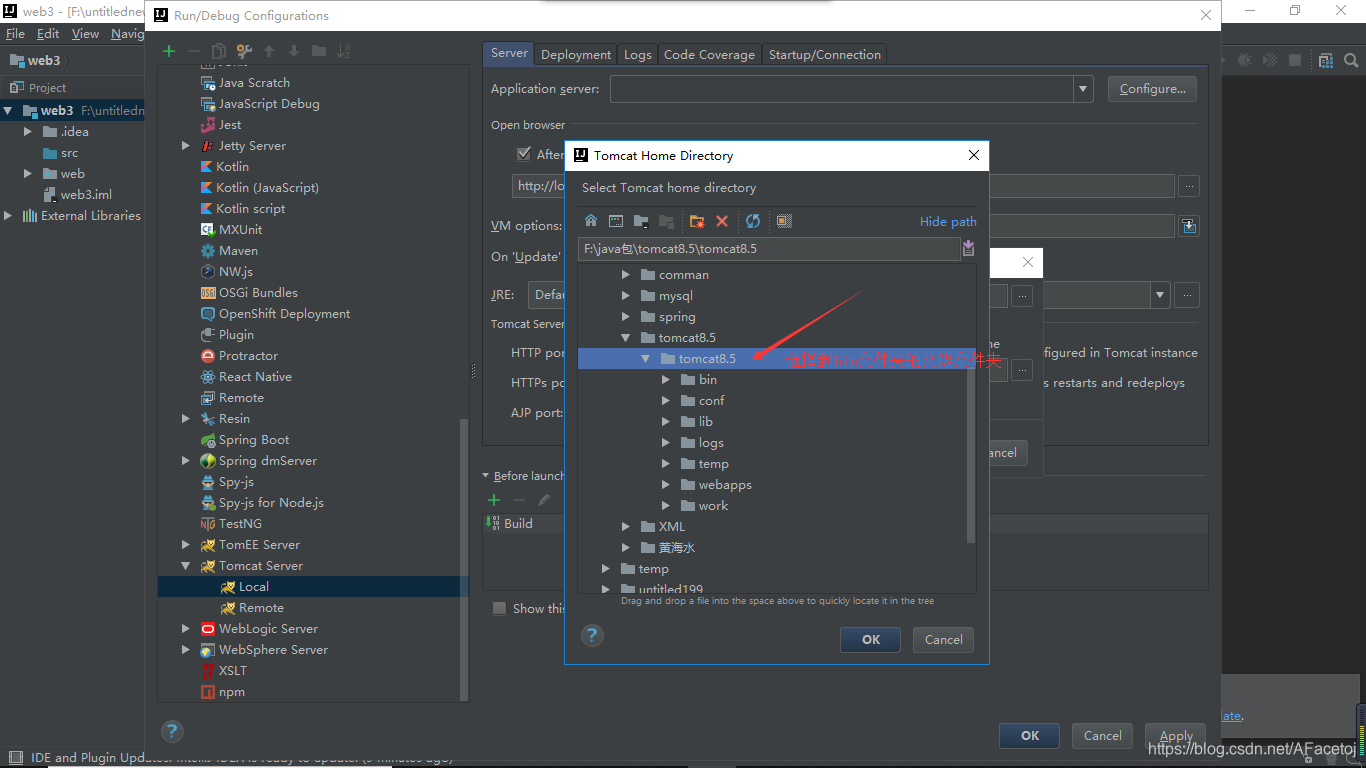Open path history icon beside path field

(968, 248)
